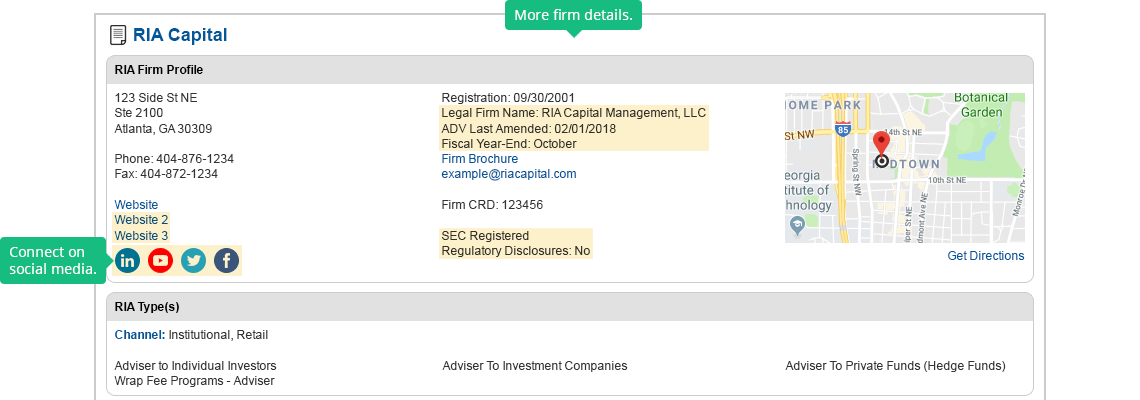The image size is (1140, 400).
Task: Click the I-85 highway shield on map
Action: [x=842, y=130]
